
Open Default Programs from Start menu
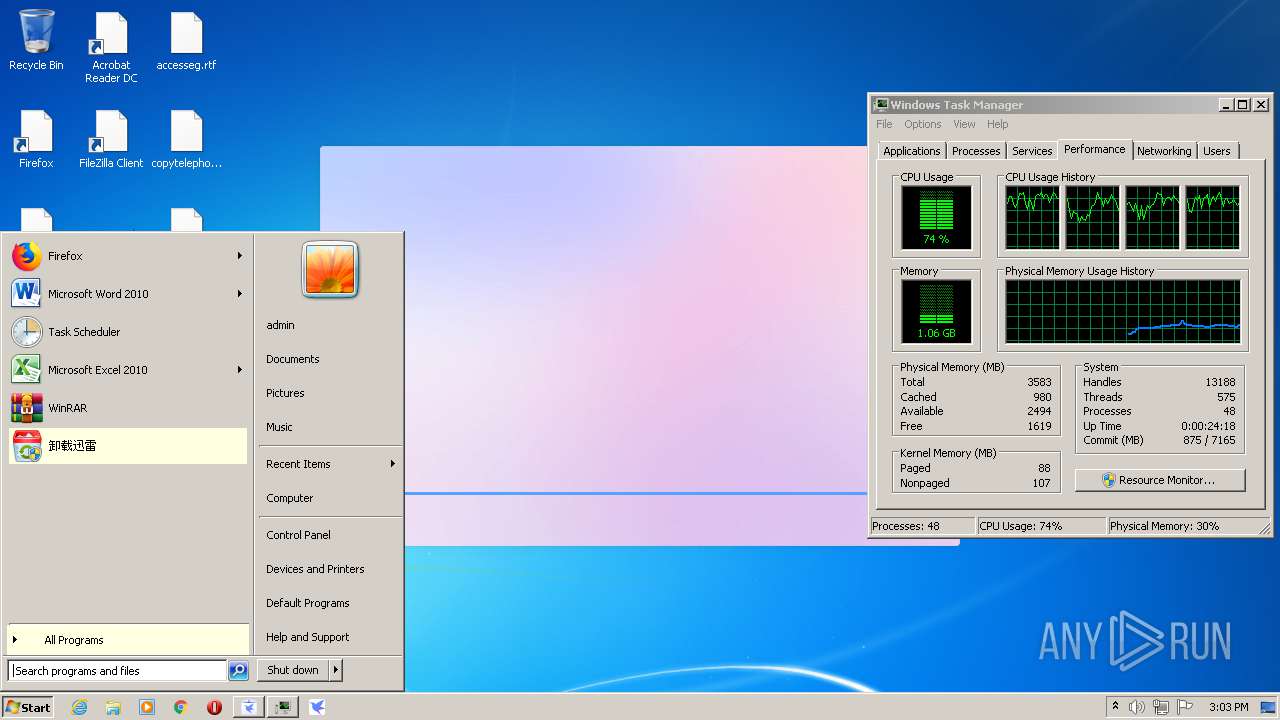[x=330, y=603]
